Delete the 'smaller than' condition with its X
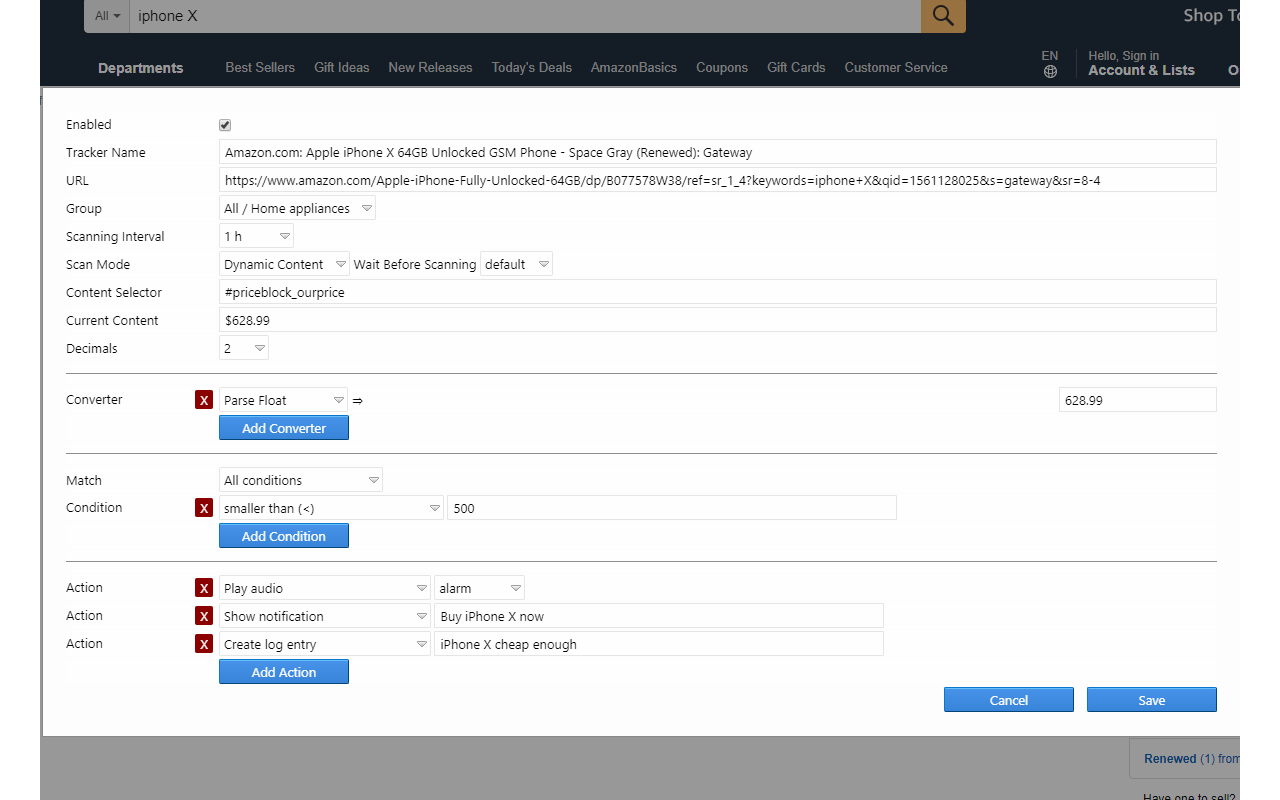Screen dimensions: 1280x800 coord(204,508)
